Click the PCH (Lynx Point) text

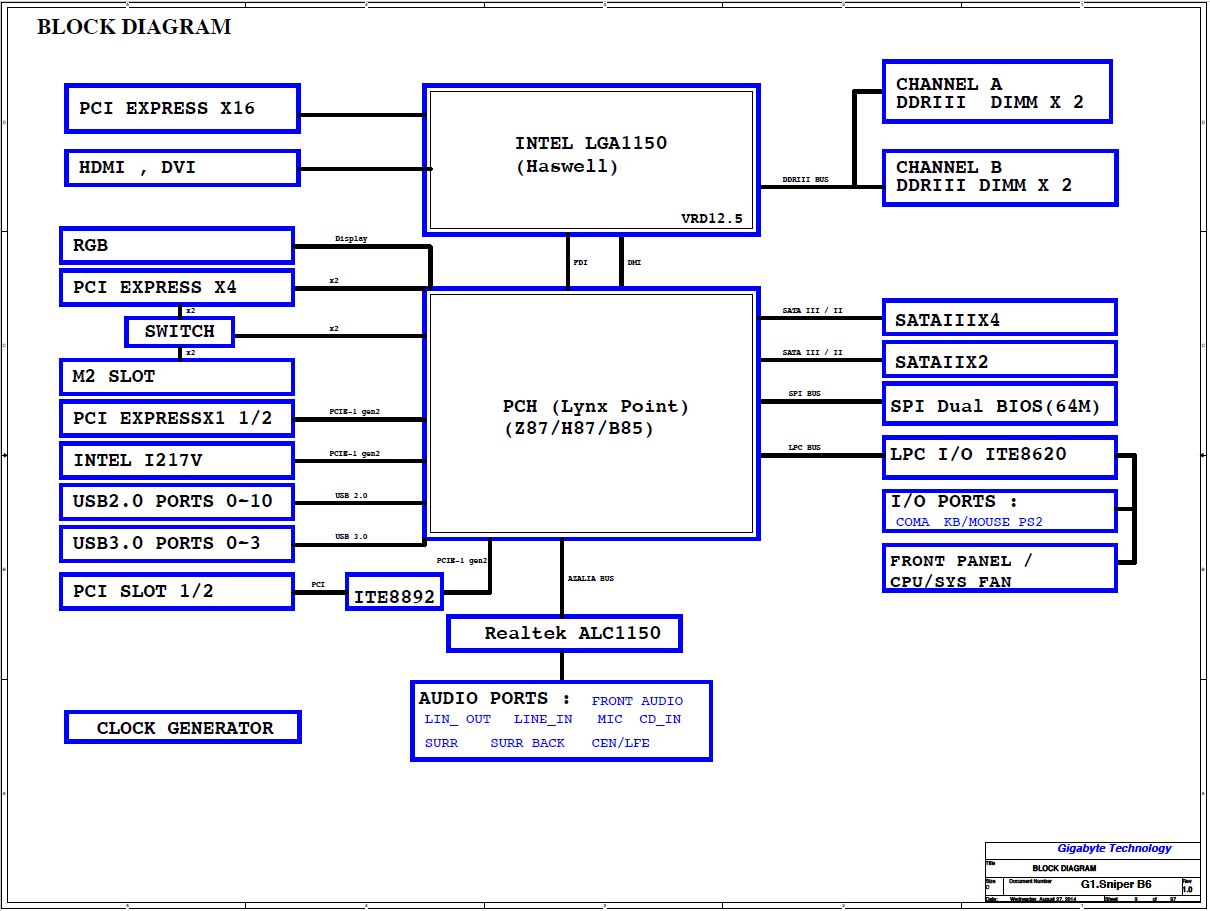coord(596,407)
